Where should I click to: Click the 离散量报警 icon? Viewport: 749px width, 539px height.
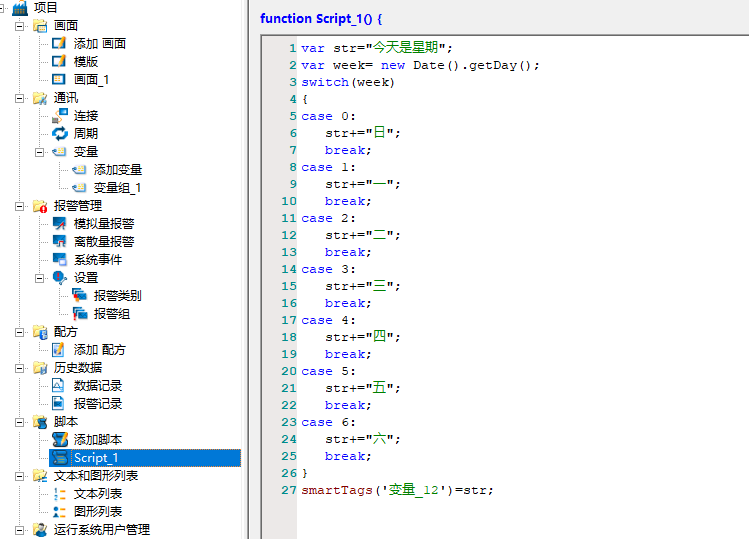pyautogui.click(x=59, y=242)
